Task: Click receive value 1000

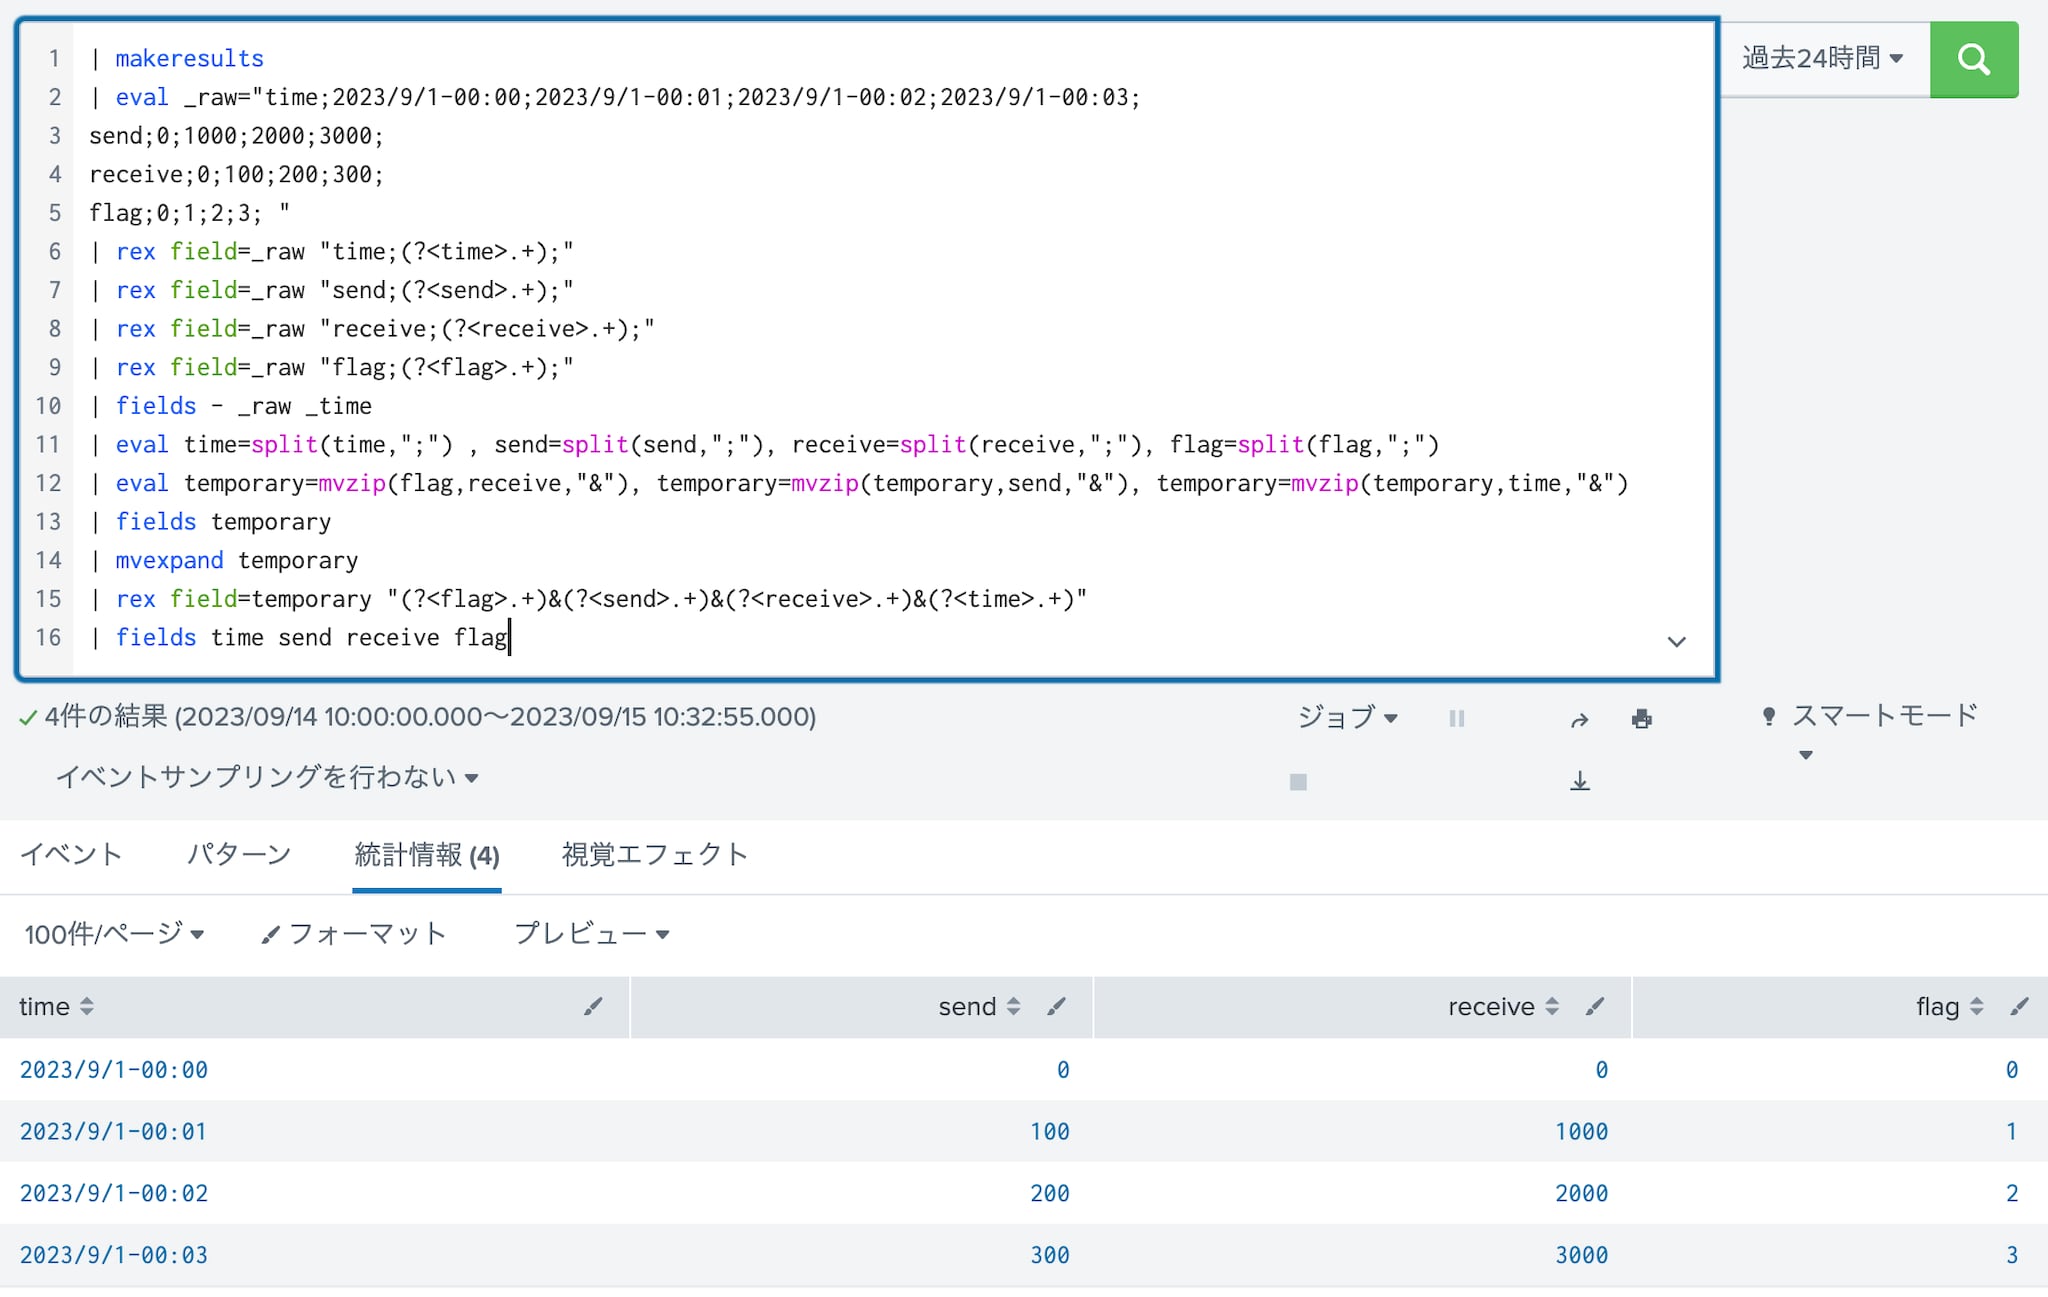Action: 1582,1132
